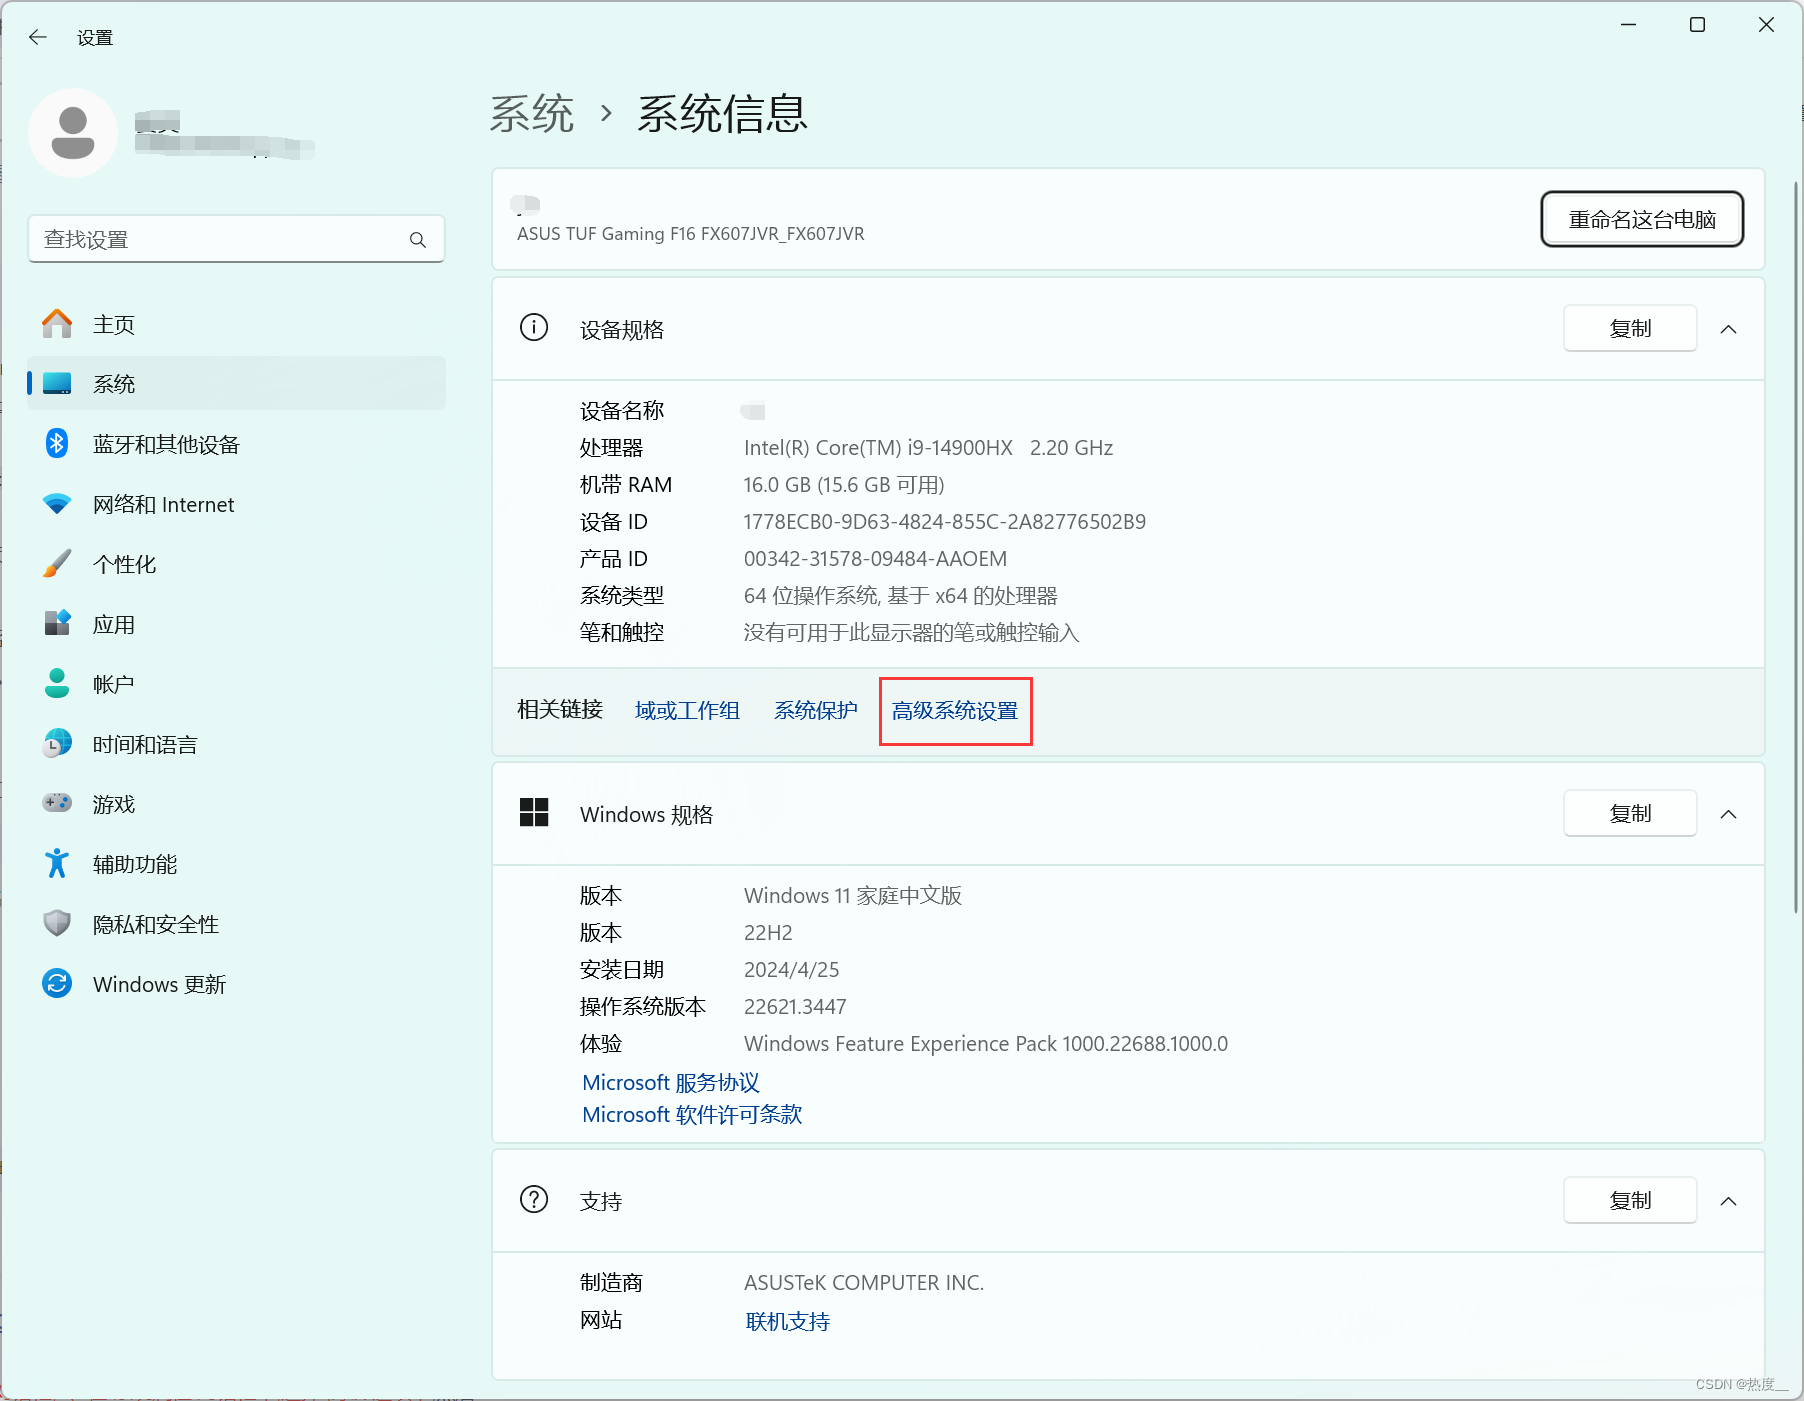Click the Windows 更新 refresh icon

point(57,983)
